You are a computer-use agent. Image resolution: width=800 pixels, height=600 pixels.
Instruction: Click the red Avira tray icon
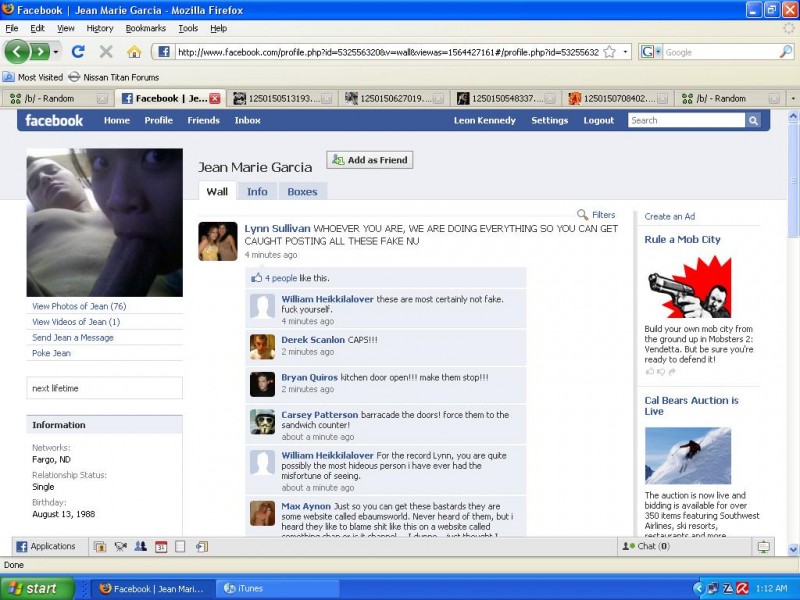pyautogui.click(x=742, y=588)
